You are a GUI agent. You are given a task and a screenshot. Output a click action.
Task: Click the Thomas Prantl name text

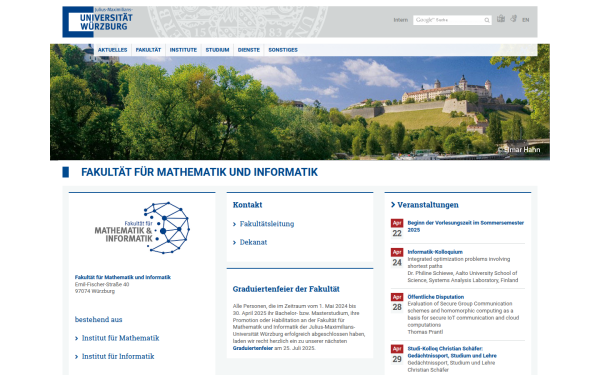425,332
